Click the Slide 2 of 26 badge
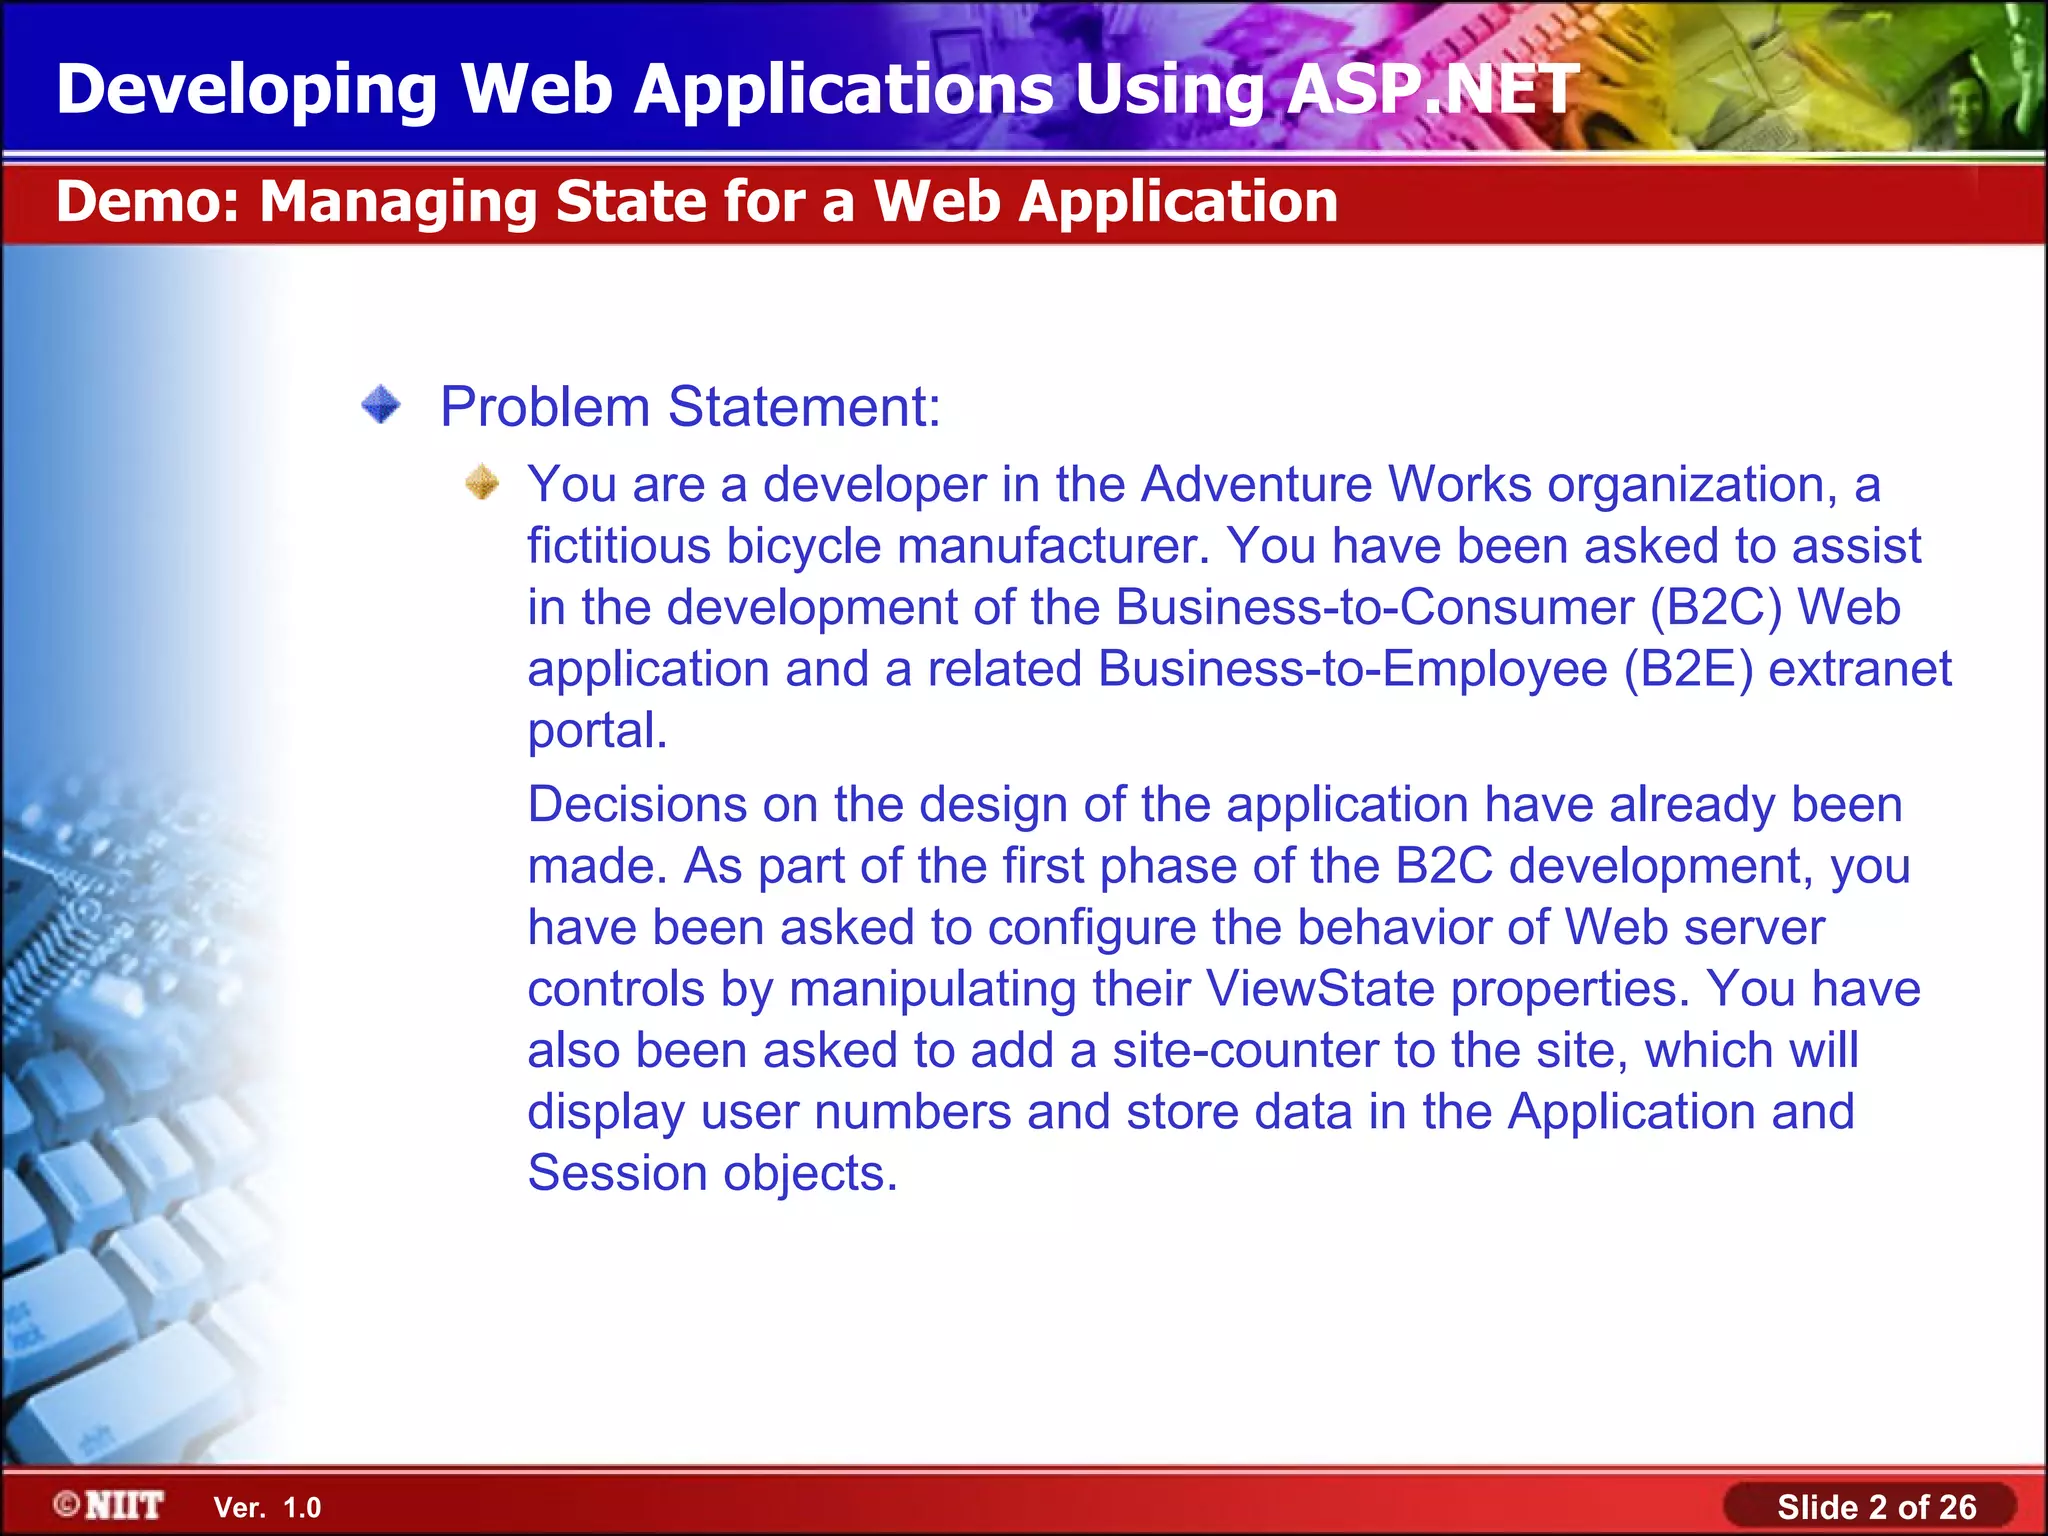This screenshot has width=2048, height=1536. pyautogui.click(x=1875, y=1506)
